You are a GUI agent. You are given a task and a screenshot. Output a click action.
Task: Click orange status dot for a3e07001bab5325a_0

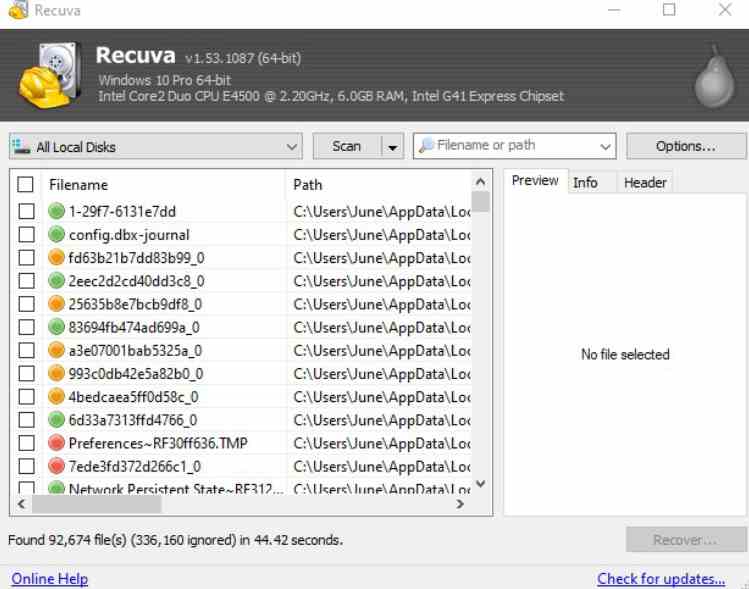[56, 350]
